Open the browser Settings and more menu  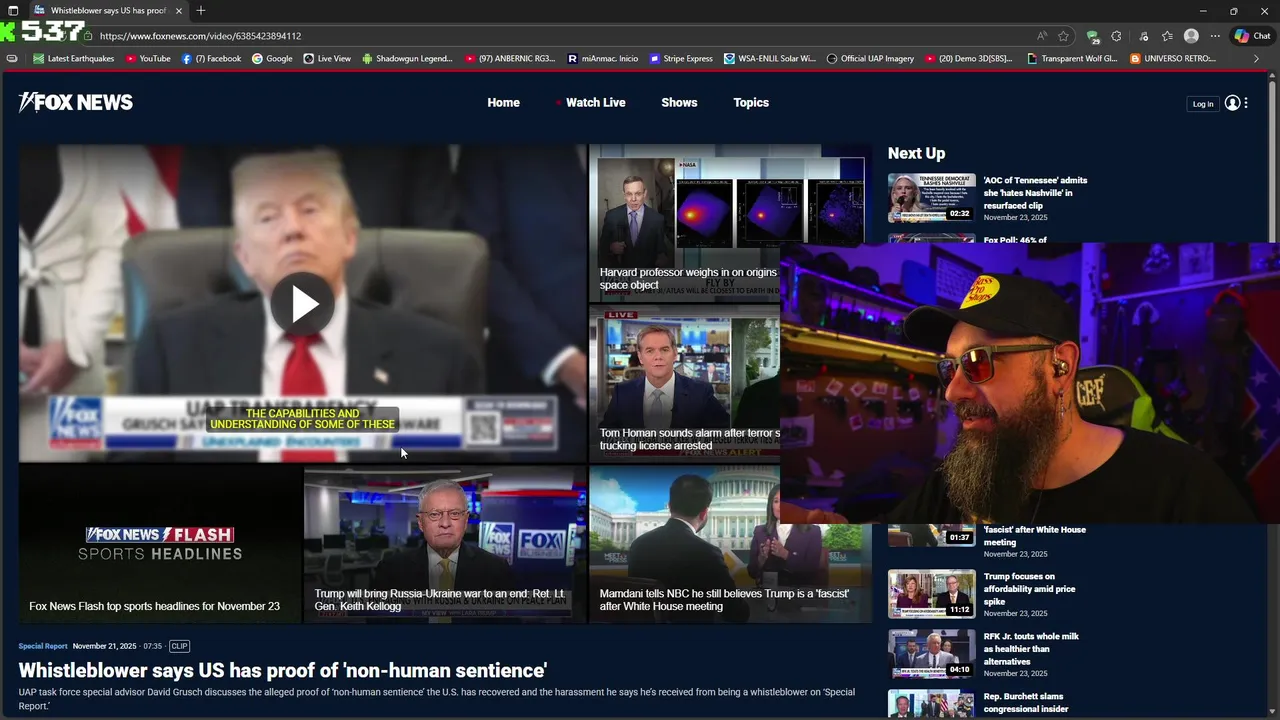point(1215,36)
